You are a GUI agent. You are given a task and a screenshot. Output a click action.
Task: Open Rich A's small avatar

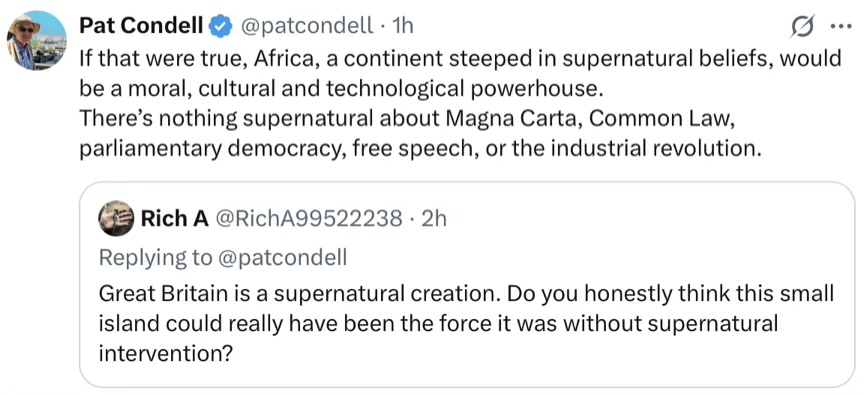click(x=116, y=219)
